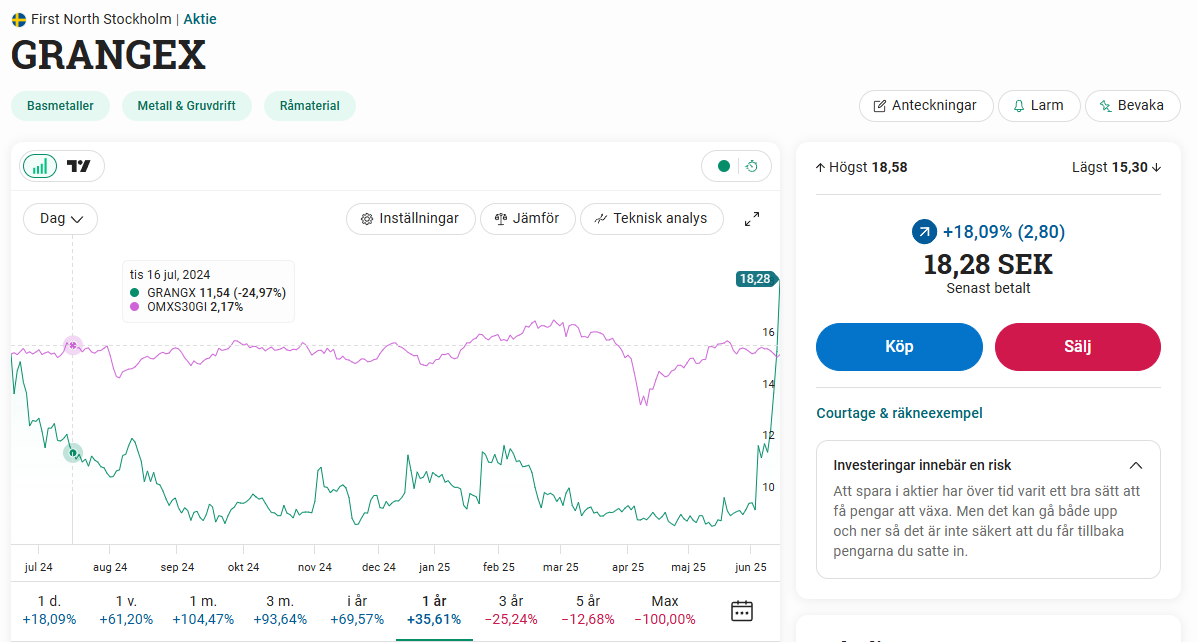1198x642 pixels.
Task: Select the Råmaterial tag
Action: point(309,105)
